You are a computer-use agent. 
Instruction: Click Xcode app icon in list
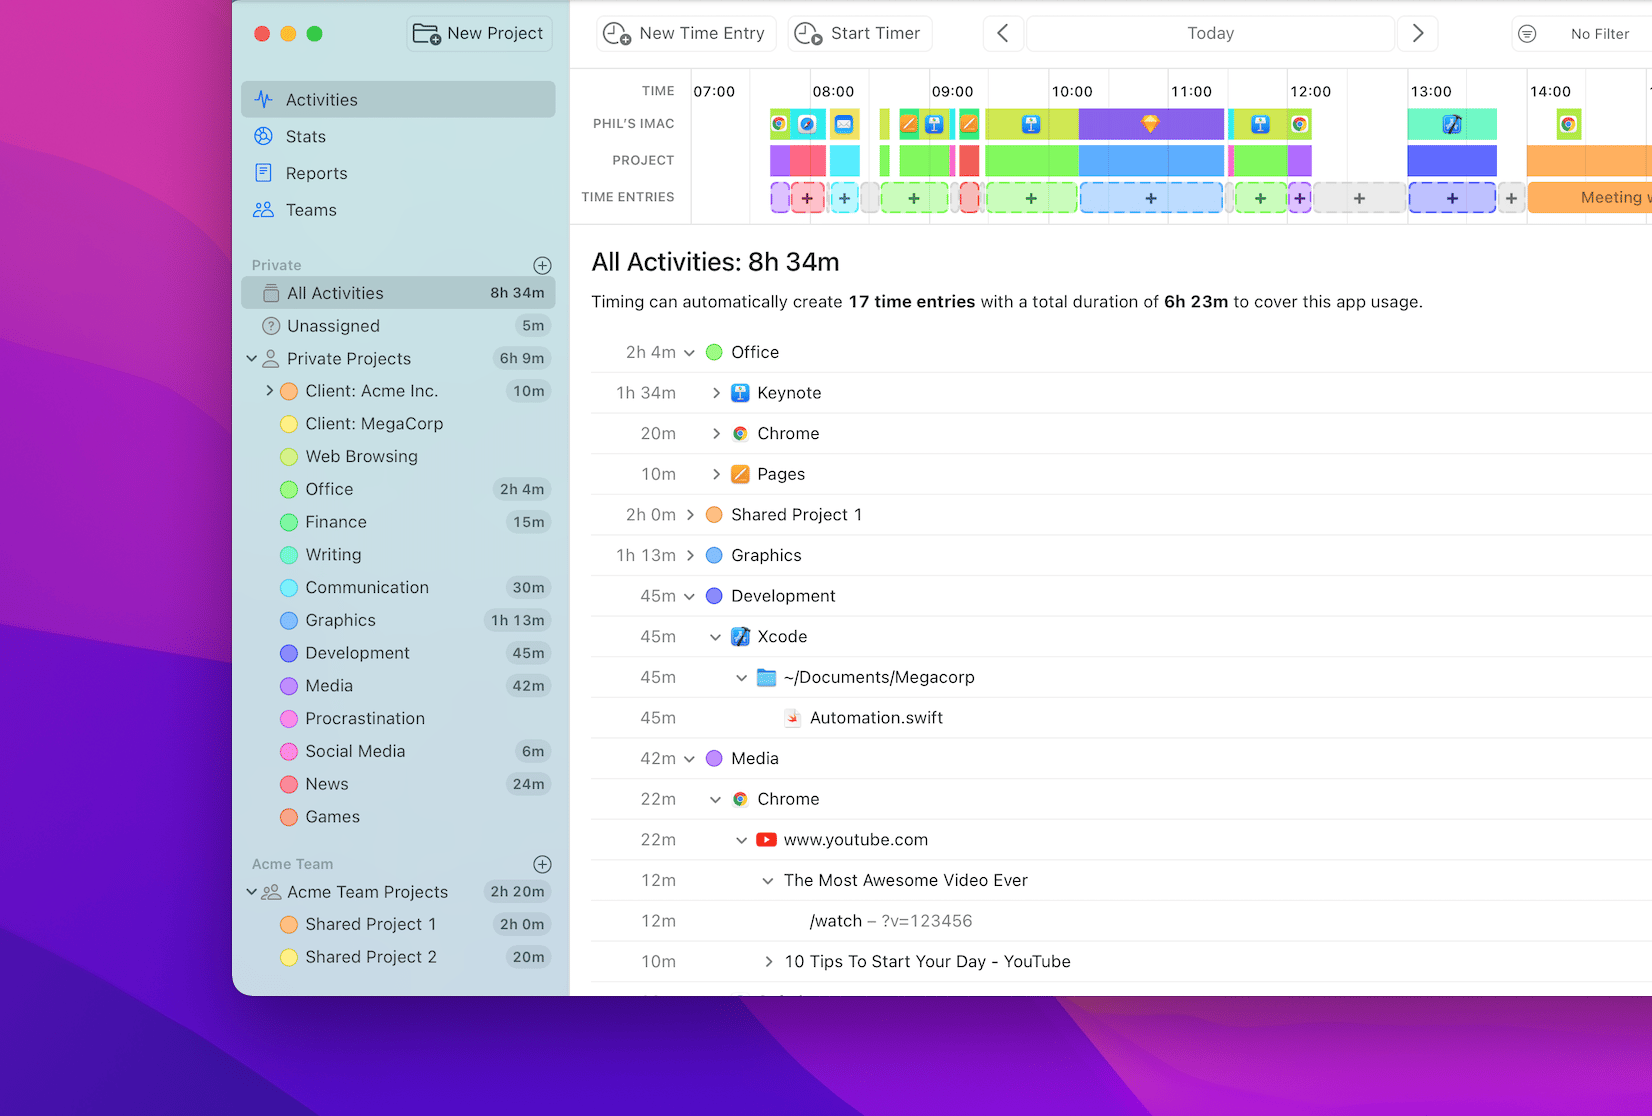(740, 636)
